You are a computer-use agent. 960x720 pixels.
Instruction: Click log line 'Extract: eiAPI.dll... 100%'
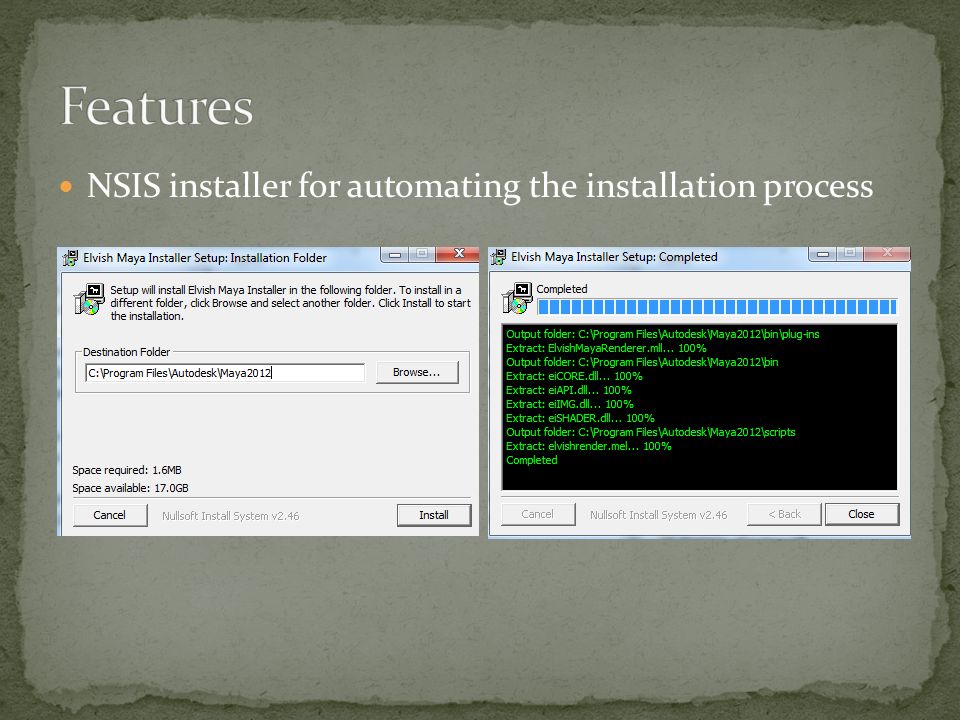click(569, 391)
